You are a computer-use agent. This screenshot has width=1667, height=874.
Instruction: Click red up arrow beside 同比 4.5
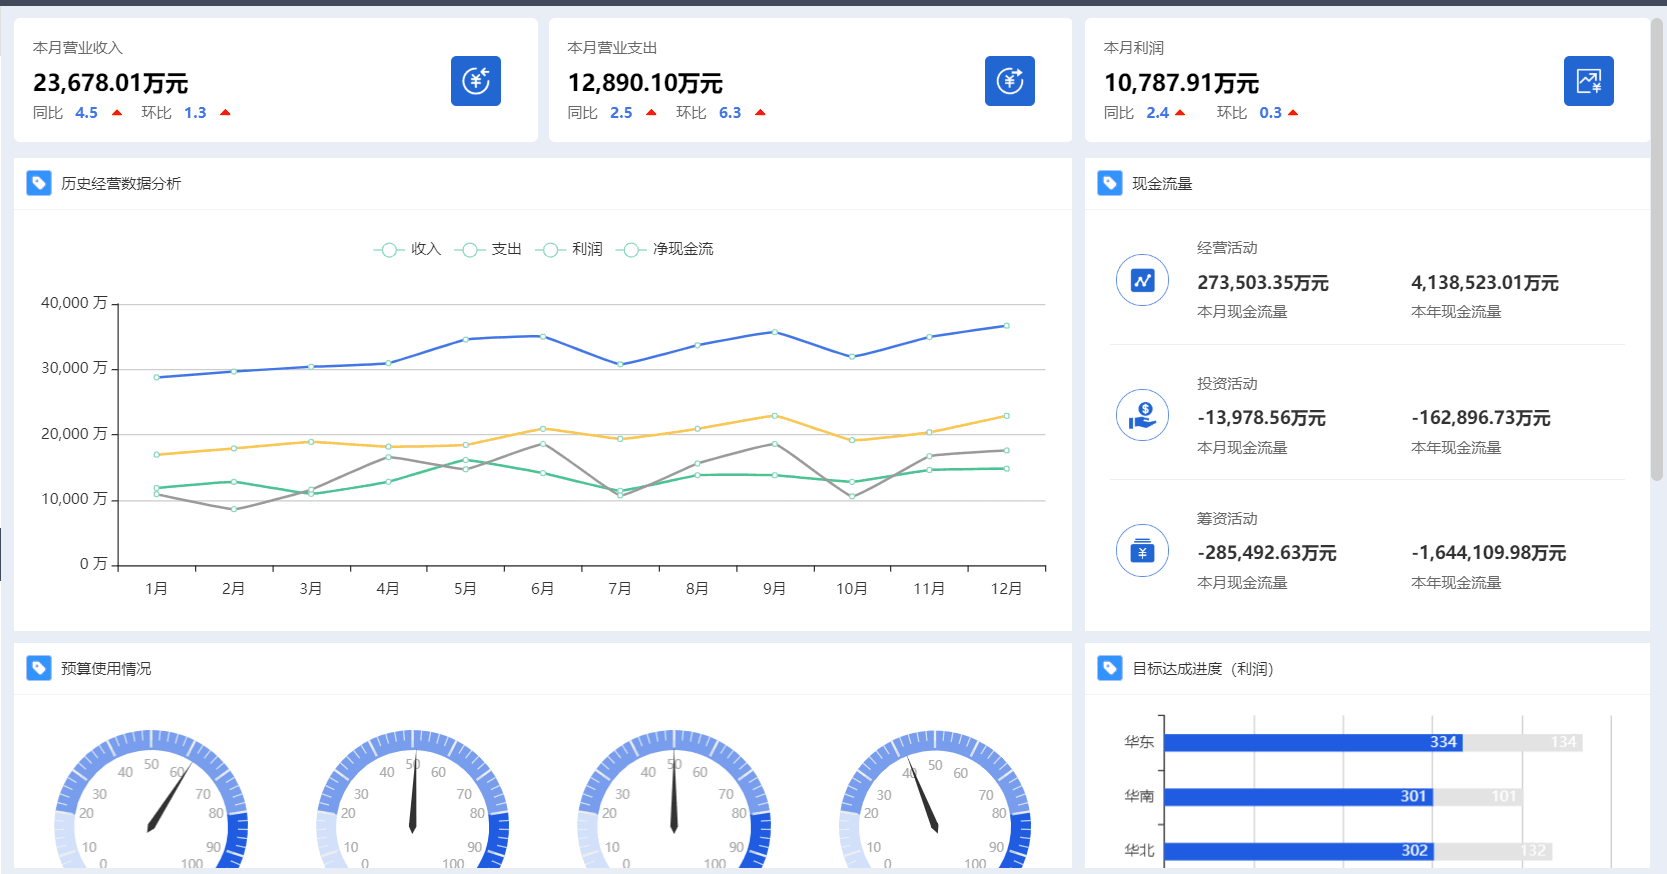click(117, 113)
